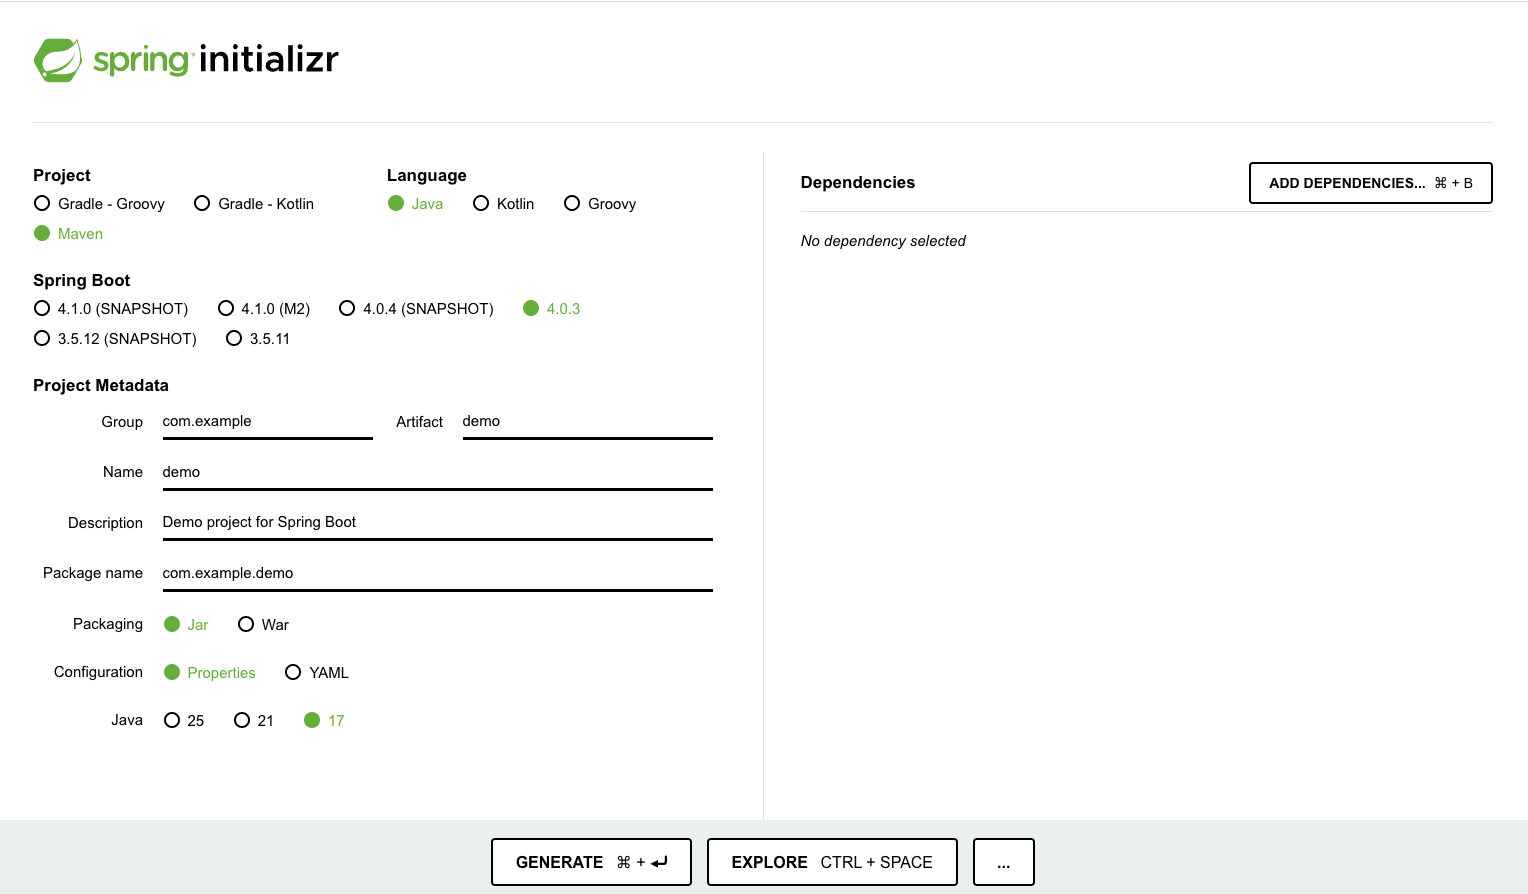Image resolution: width=1528 pixels, height=894 pixels.
Task: Open the Add Dependencies dialog
Action: coord(1370,183)
